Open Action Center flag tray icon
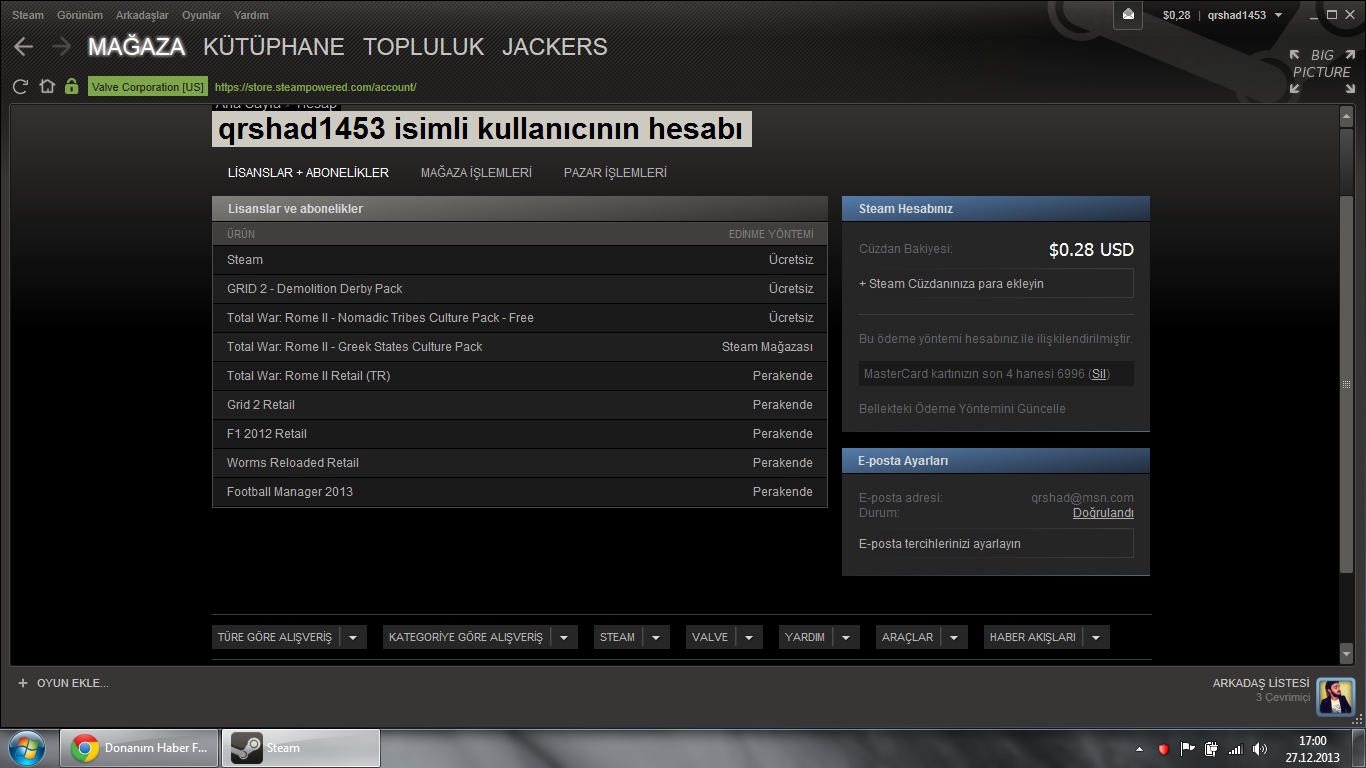The height and width of the screenshot is (768, 1366). click(1187, 749)
